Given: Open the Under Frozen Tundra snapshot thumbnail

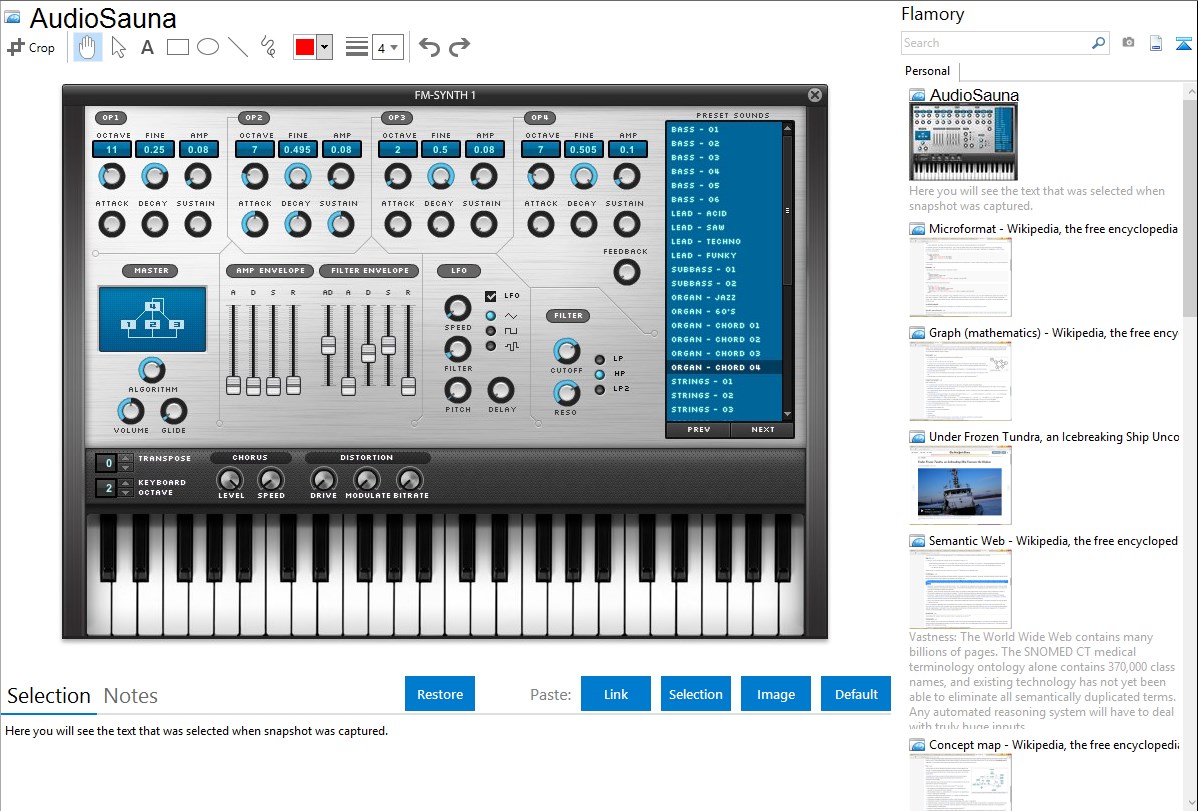Looking at the screenshot, I should [x=960, y=485].
